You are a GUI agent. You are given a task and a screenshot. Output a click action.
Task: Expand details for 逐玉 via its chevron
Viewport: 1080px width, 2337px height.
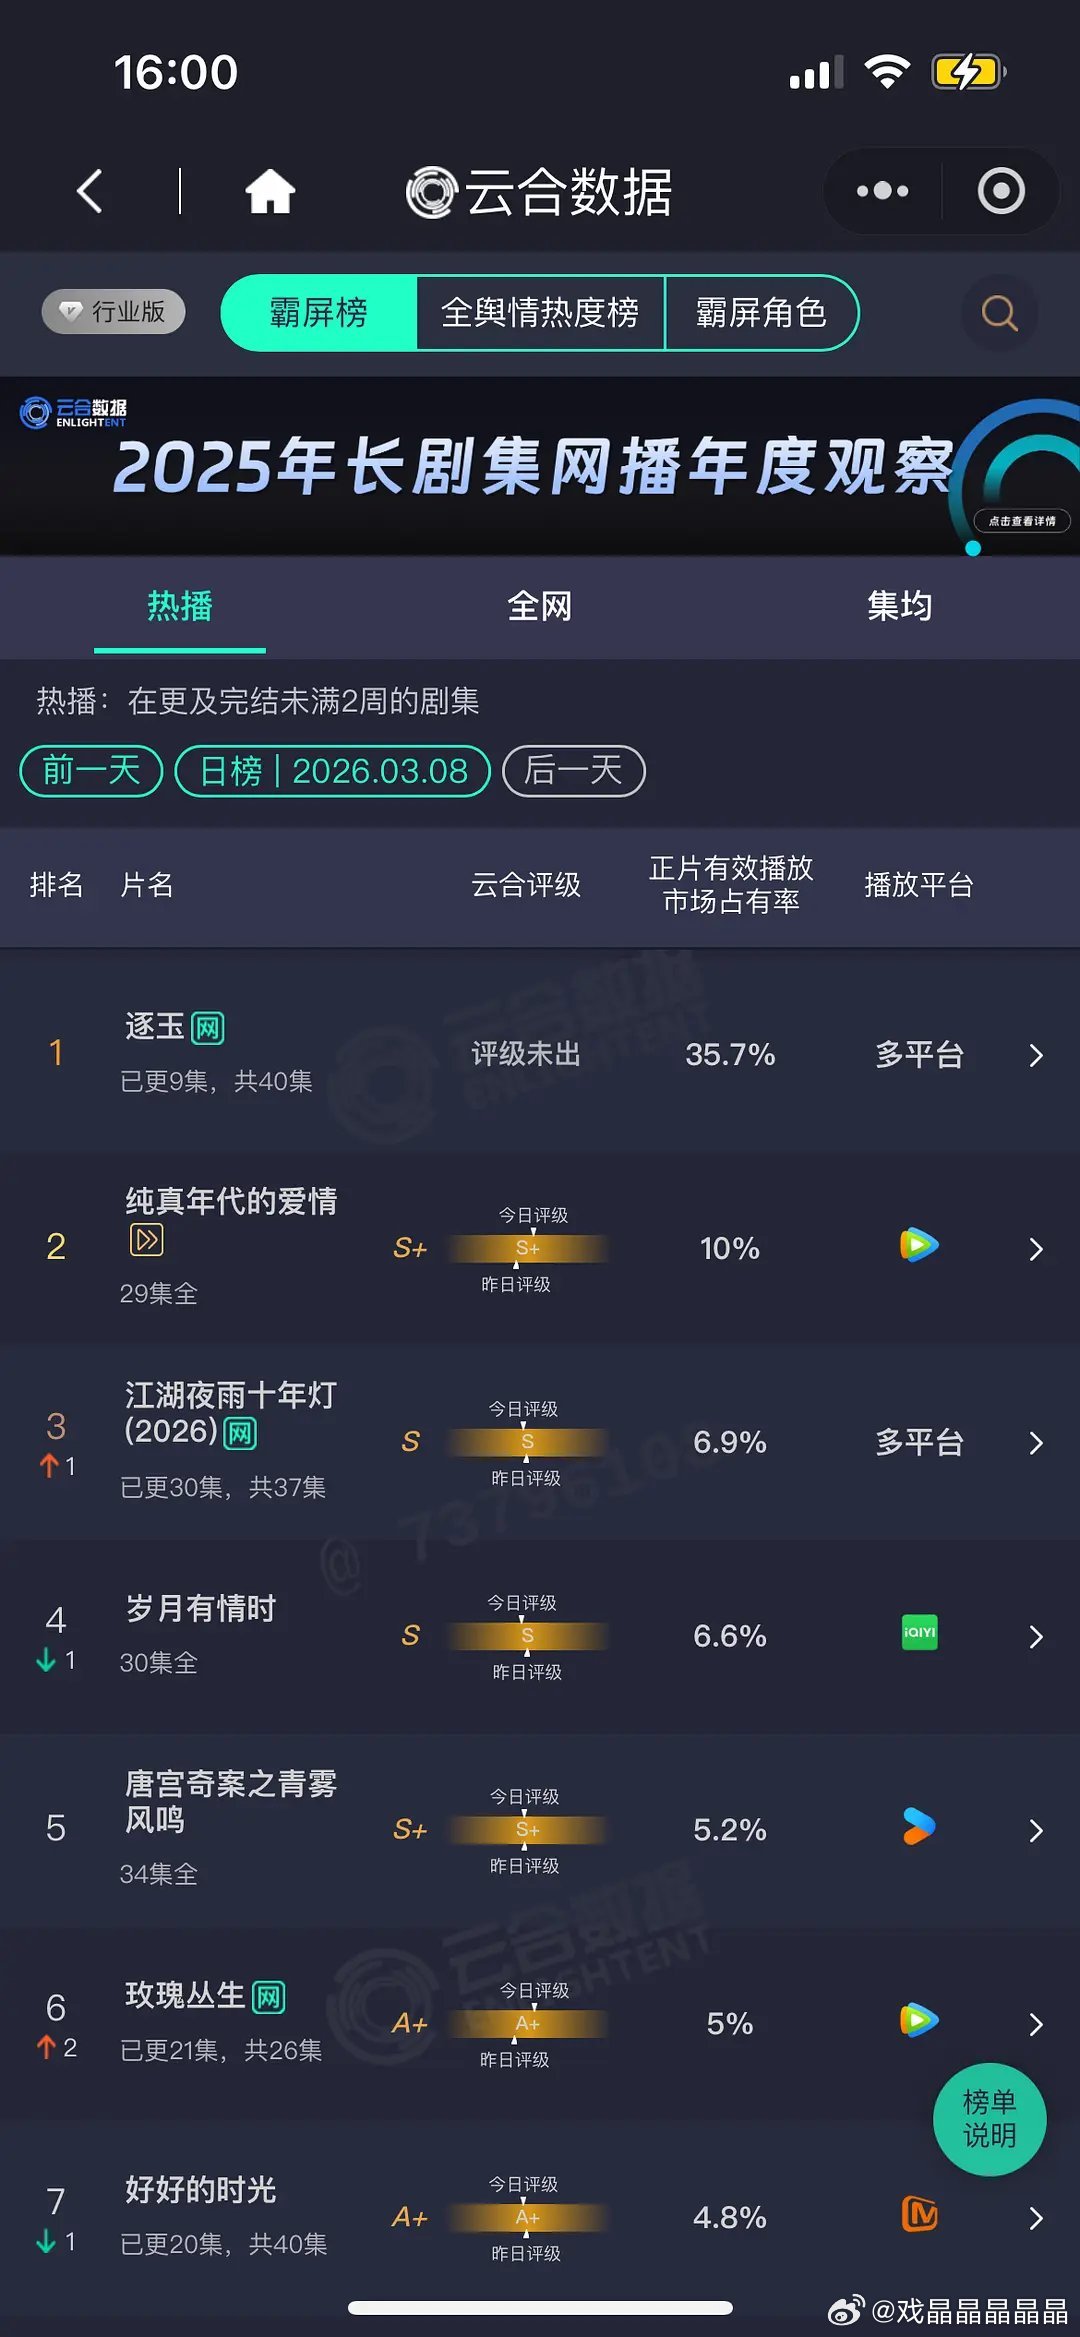(x=1036, y=1053)
